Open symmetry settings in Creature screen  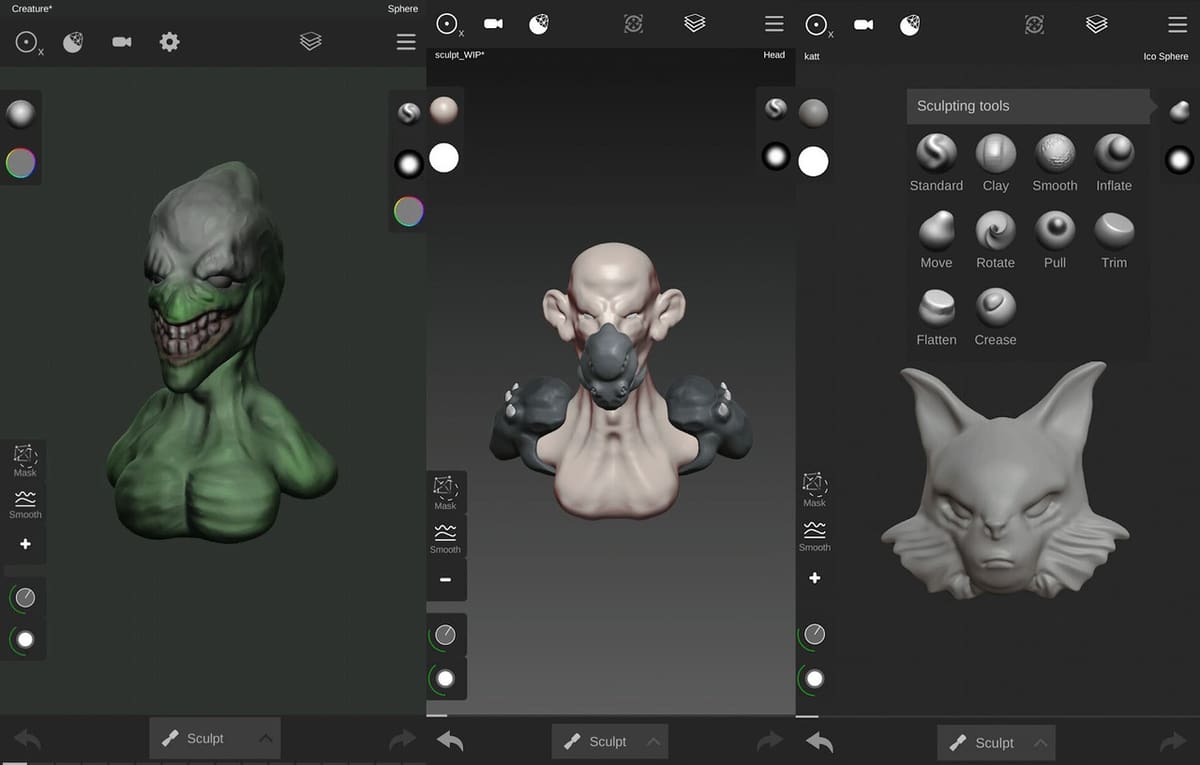(x=29, y=42)
